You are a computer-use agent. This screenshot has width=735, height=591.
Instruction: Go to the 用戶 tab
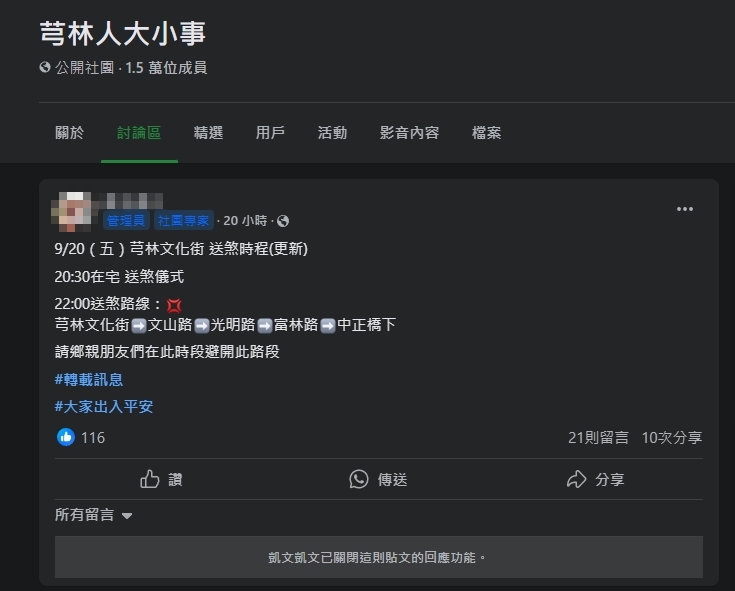270,133
